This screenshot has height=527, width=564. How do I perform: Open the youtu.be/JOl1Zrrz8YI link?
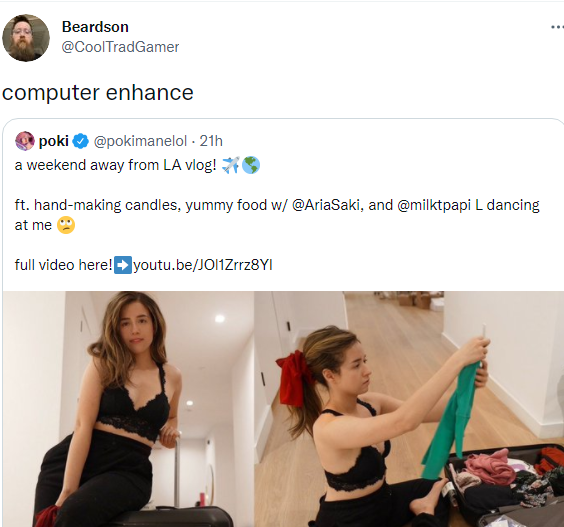click(203, 265)
